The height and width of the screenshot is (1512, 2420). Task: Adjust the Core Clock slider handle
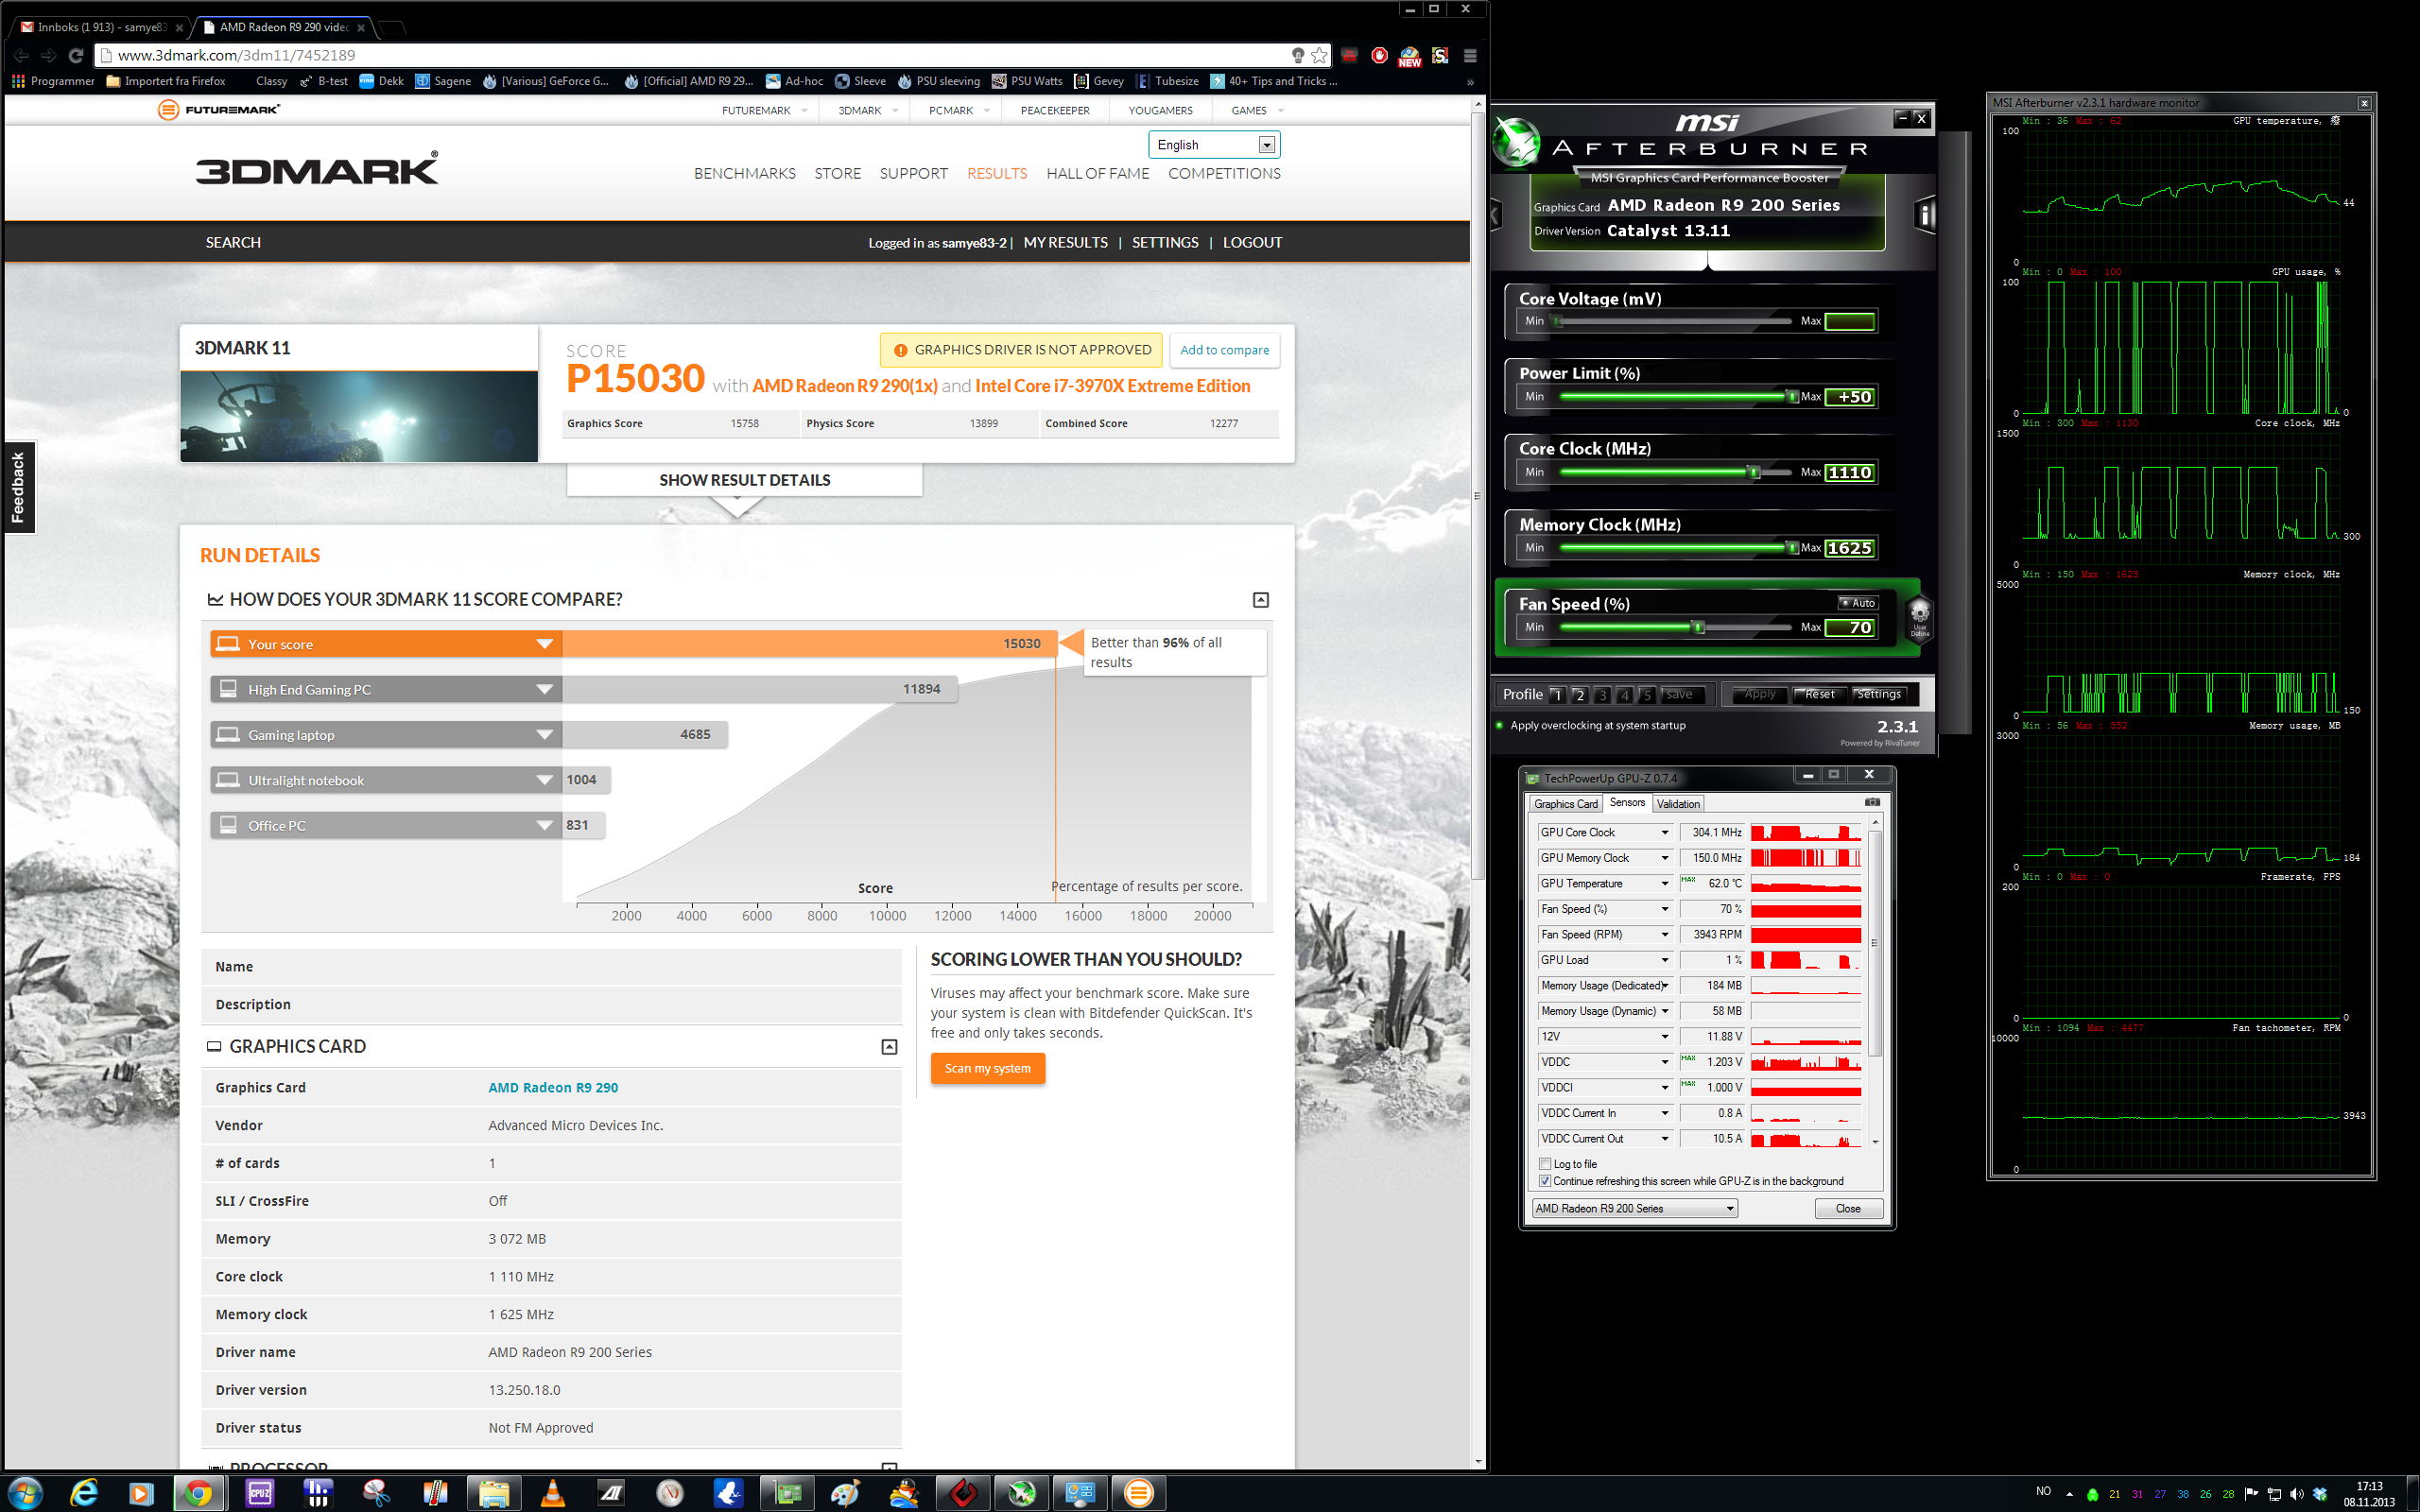(1753, 472)
